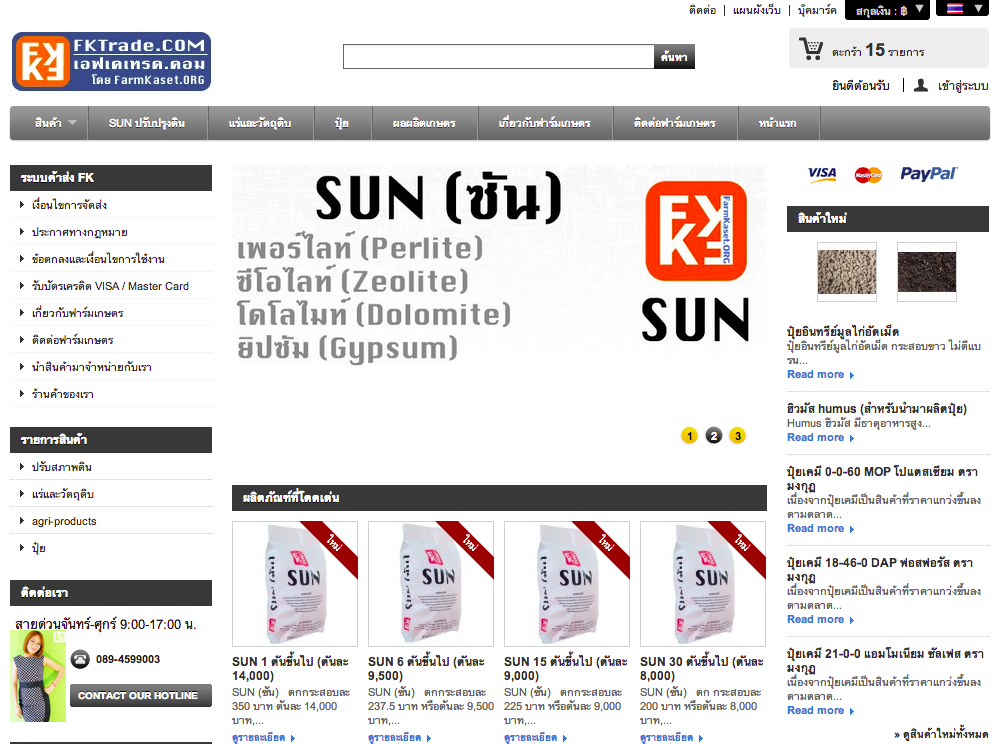Click เข้าสู่ระบบ login link
Screen dimensions: 994x744
[x=963, y=86]
